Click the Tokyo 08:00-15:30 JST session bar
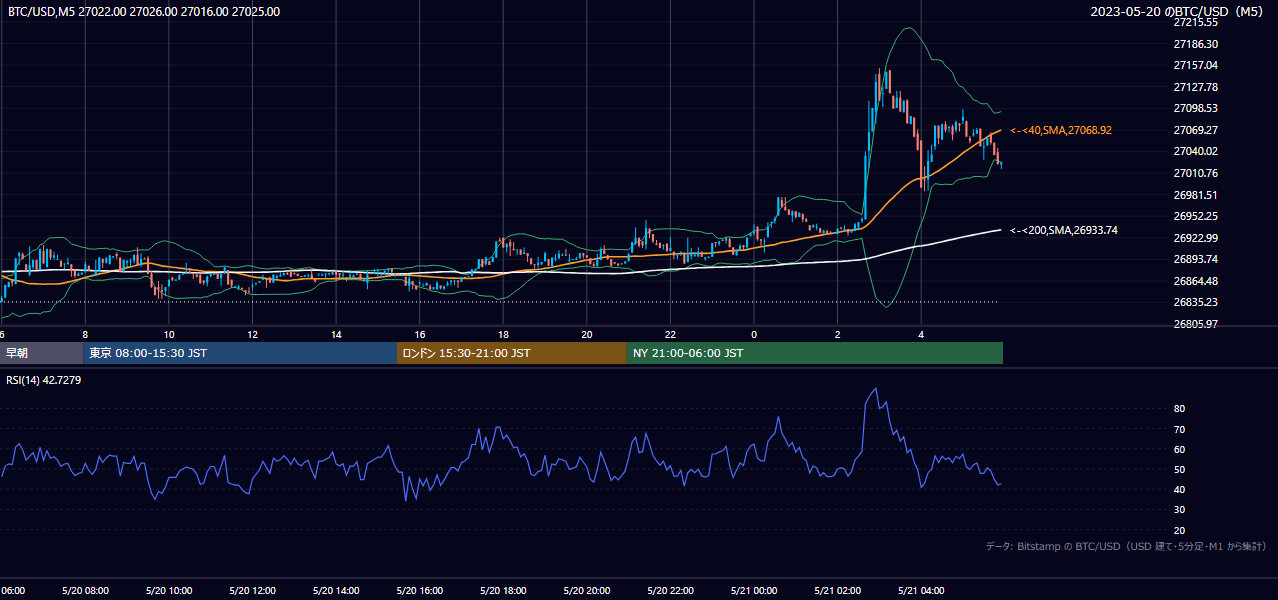The width and height of the screenshot is (1278, 600). [240, 353]
